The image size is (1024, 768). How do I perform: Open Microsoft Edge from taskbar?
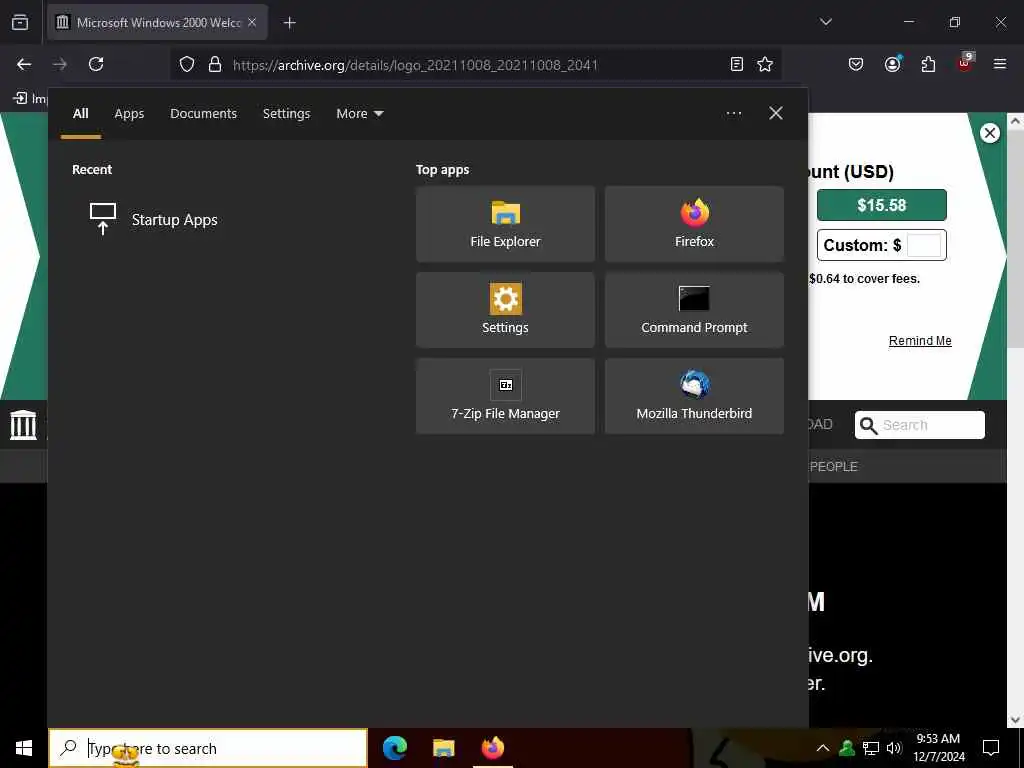click(394, 748)
